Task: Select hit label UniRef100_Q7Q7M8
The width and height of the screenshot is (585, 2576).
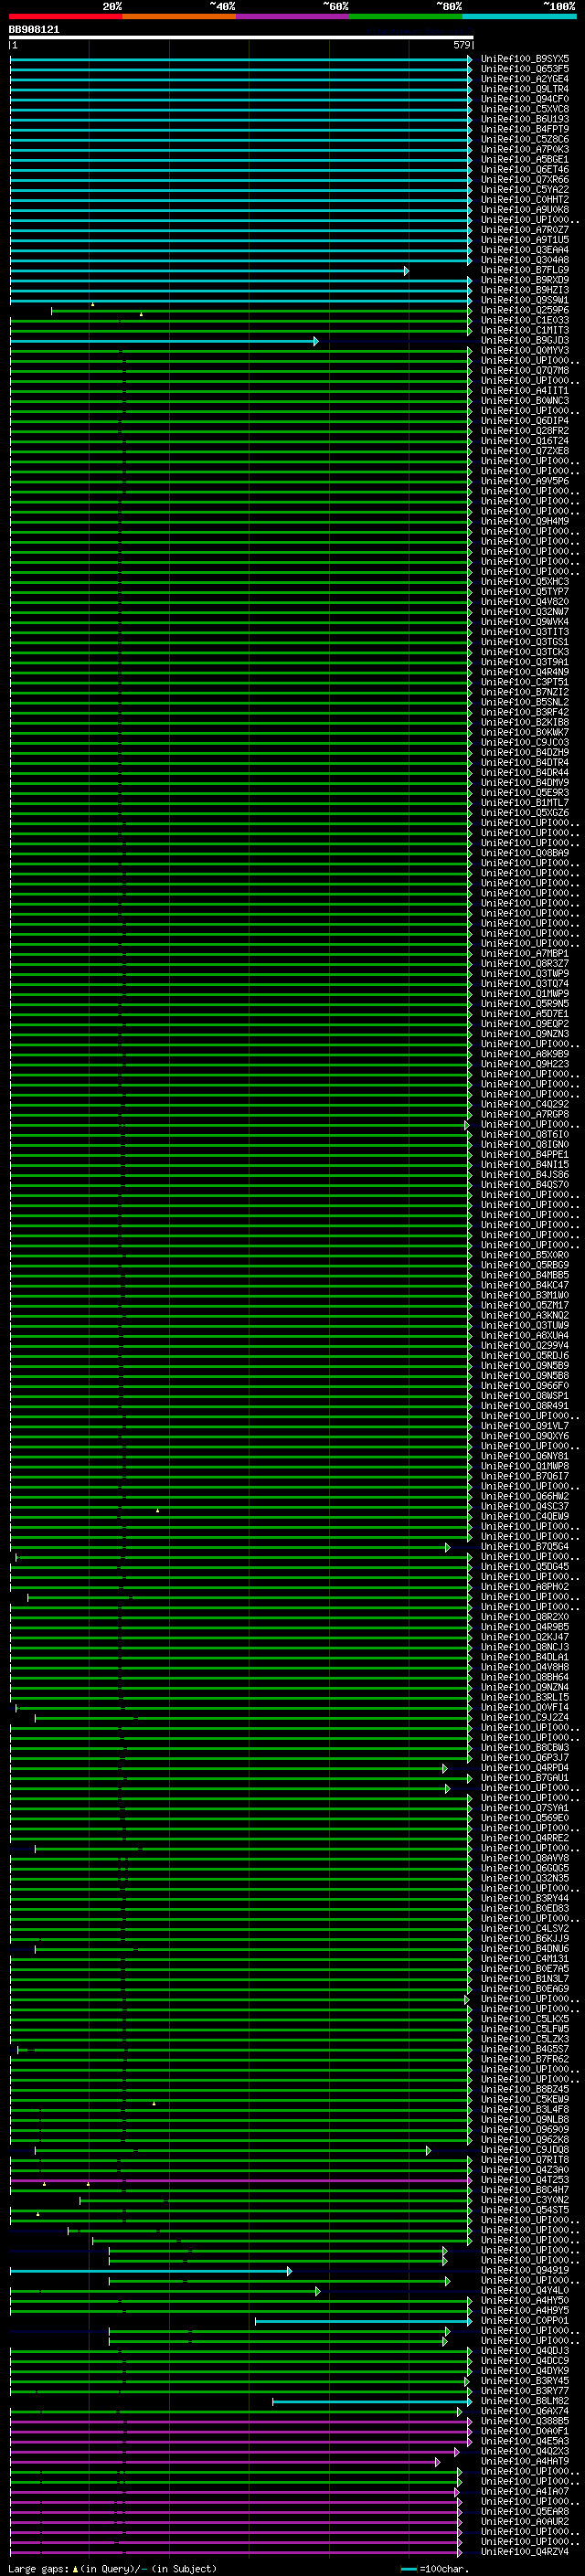Action: [x=525, y=371]
